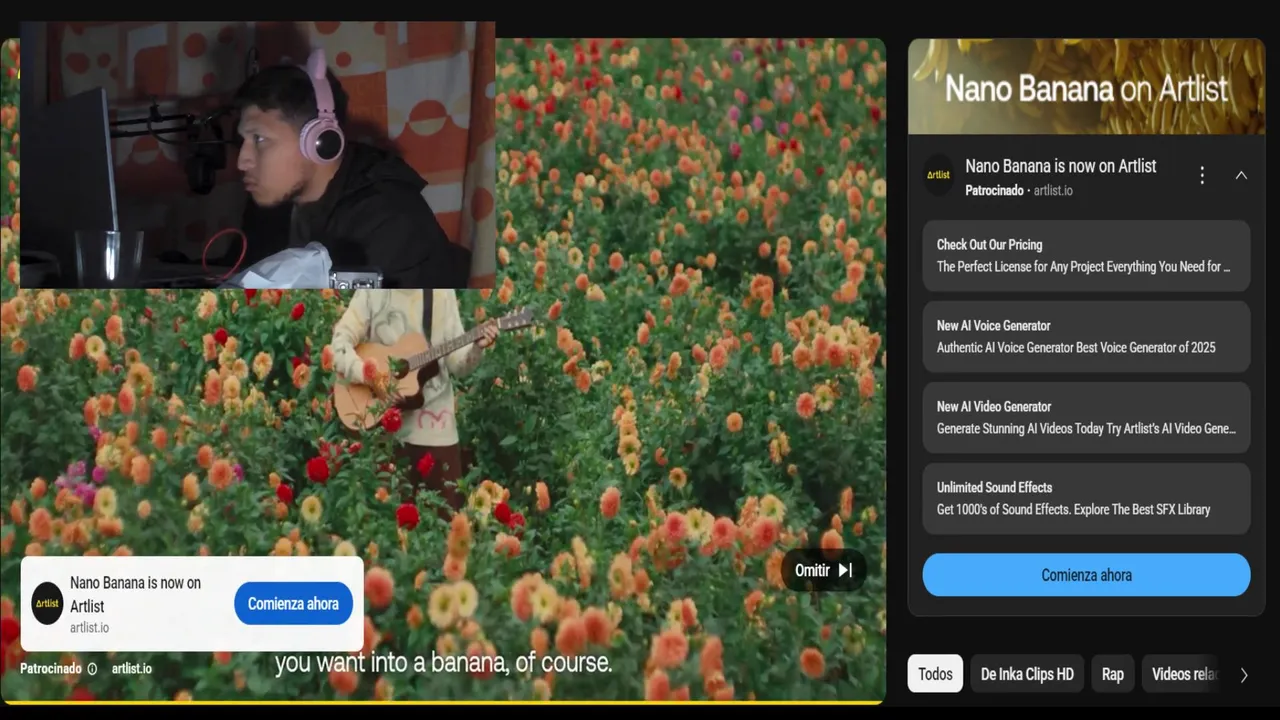Click the Nano Banana side panel title
Screen dimensions: 1280x720
point(1060,166)
